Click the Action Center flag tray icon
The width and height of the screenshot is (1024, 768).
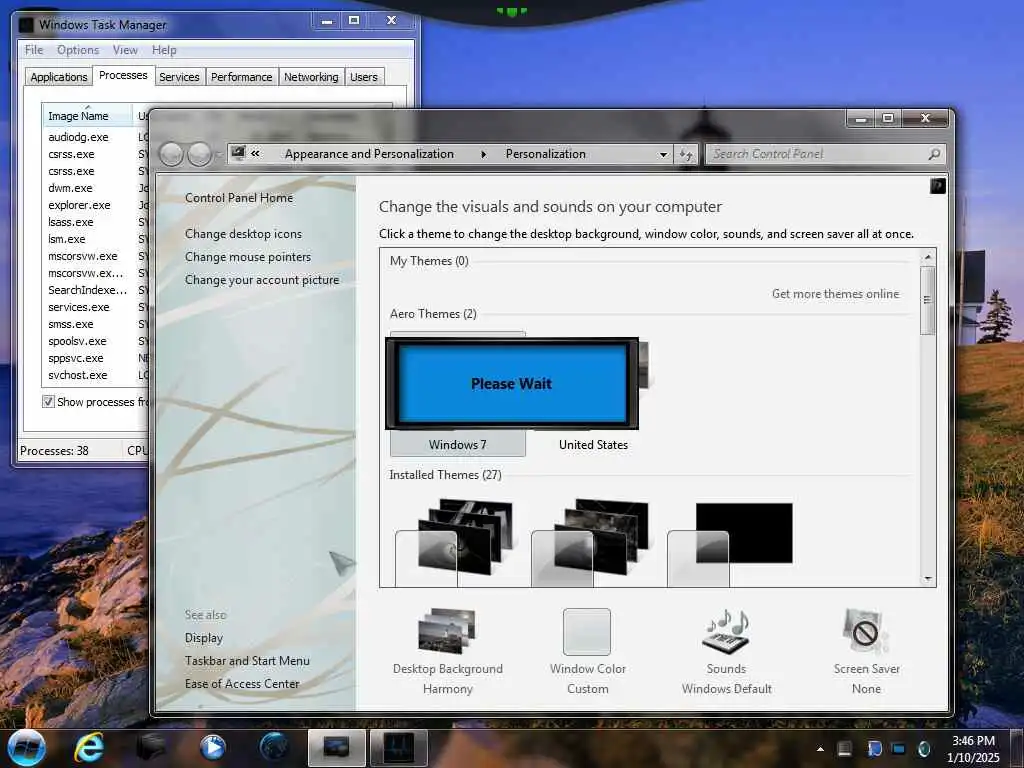pos(874,748)
